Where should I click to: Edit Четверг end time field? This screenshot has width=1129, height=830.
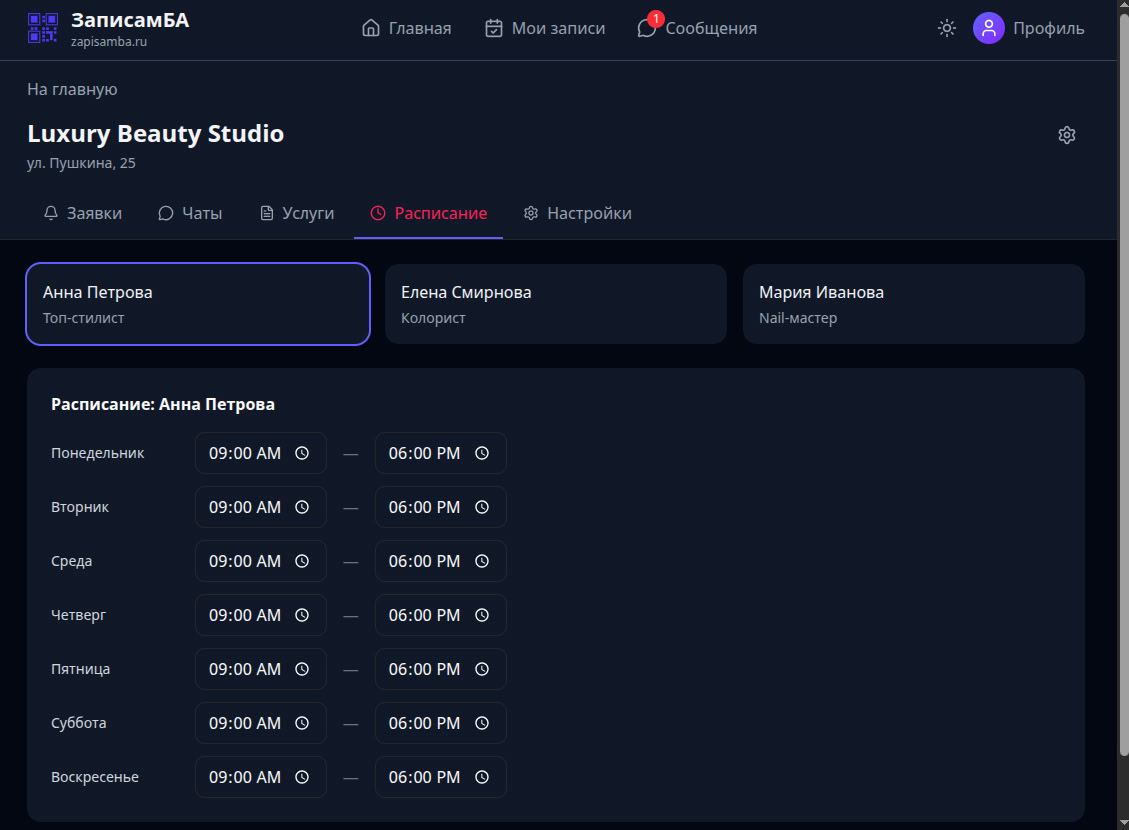pos(441,615)
